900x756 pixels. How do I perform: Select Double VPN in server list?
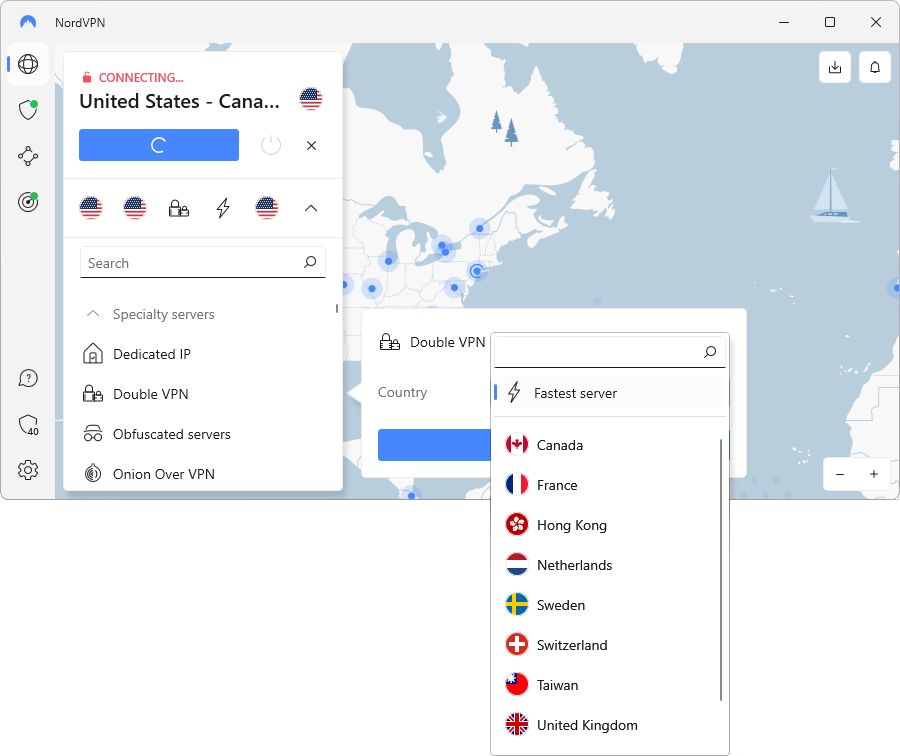[x=203, y=394]
